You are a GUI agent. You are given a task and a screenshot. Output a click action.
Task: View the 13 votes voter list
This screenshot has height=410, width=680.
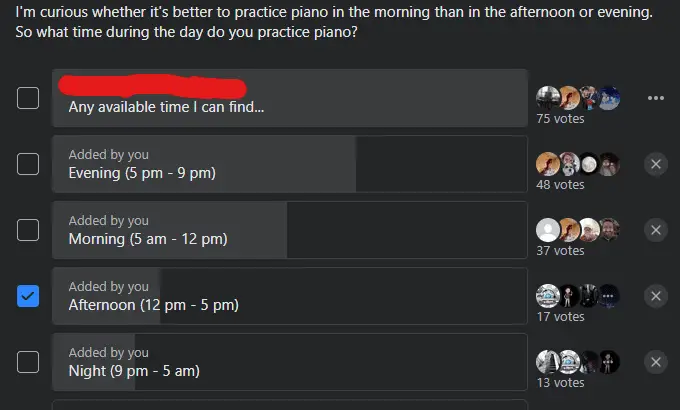coord(560,383)
